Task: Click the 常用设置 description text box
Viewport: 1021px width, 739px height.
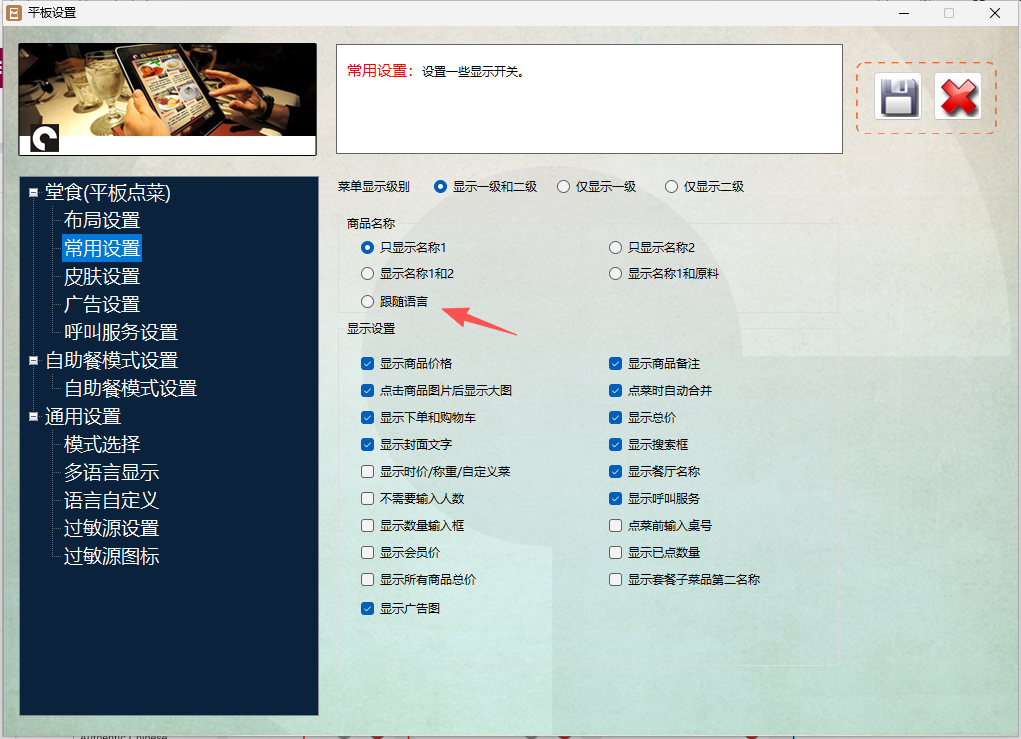Action: (589, 99)
